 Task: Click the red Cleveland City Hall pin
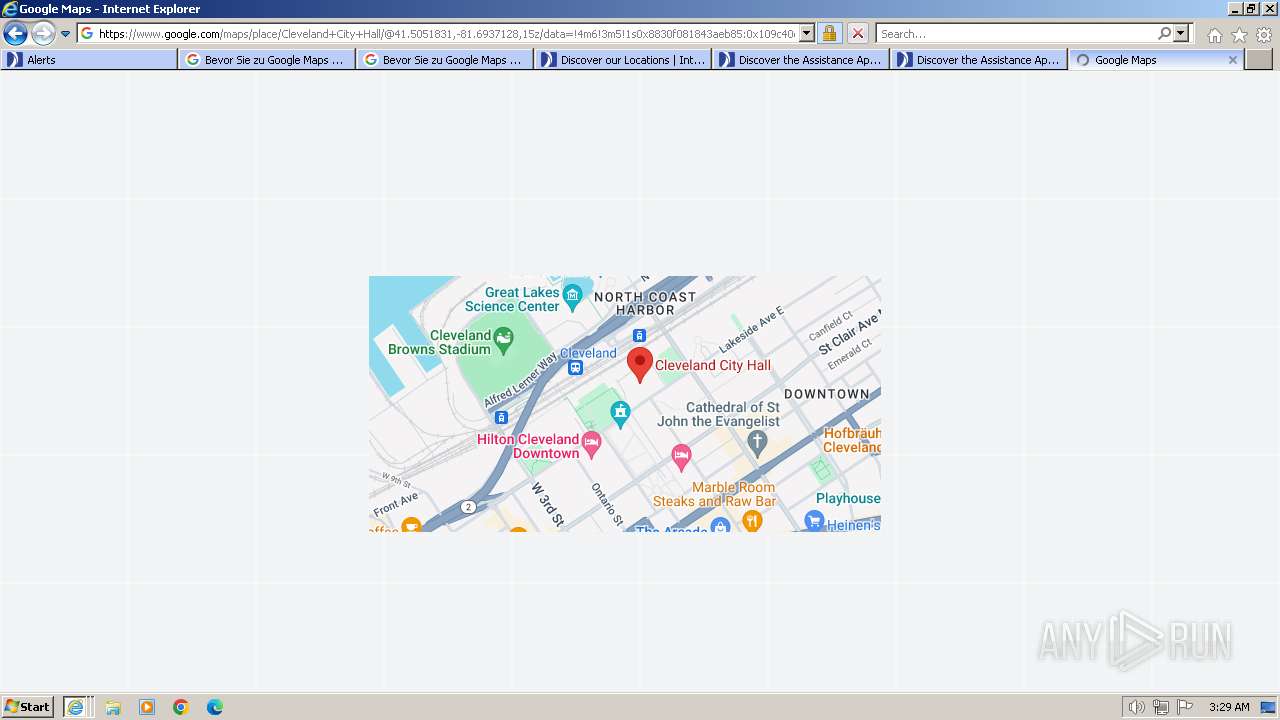(x=640, y=365)
